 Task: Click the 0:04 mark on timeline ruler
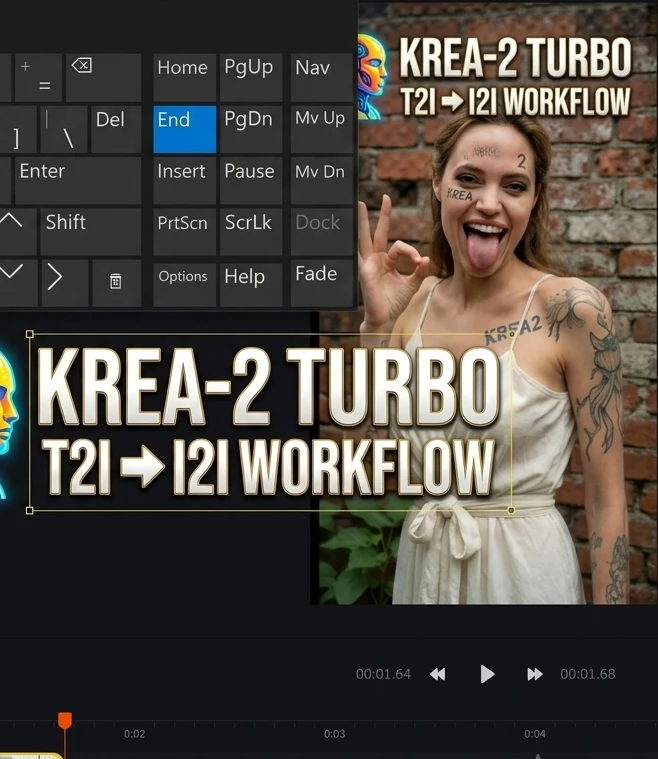[535, 734]
